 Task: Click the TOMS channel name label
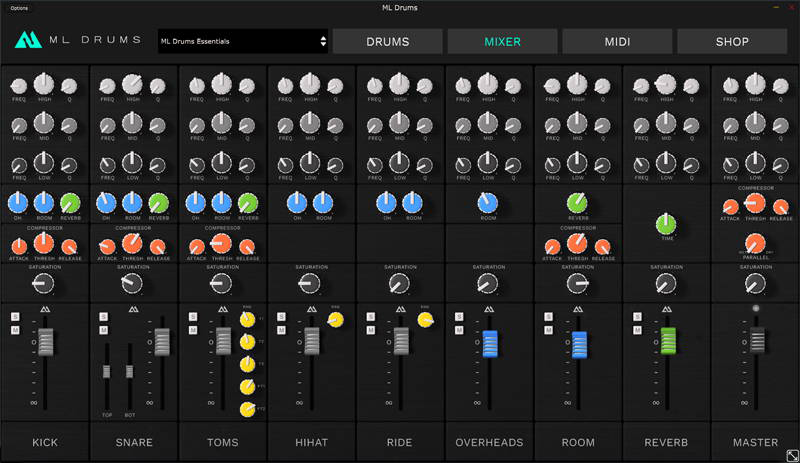pos(222,442)
